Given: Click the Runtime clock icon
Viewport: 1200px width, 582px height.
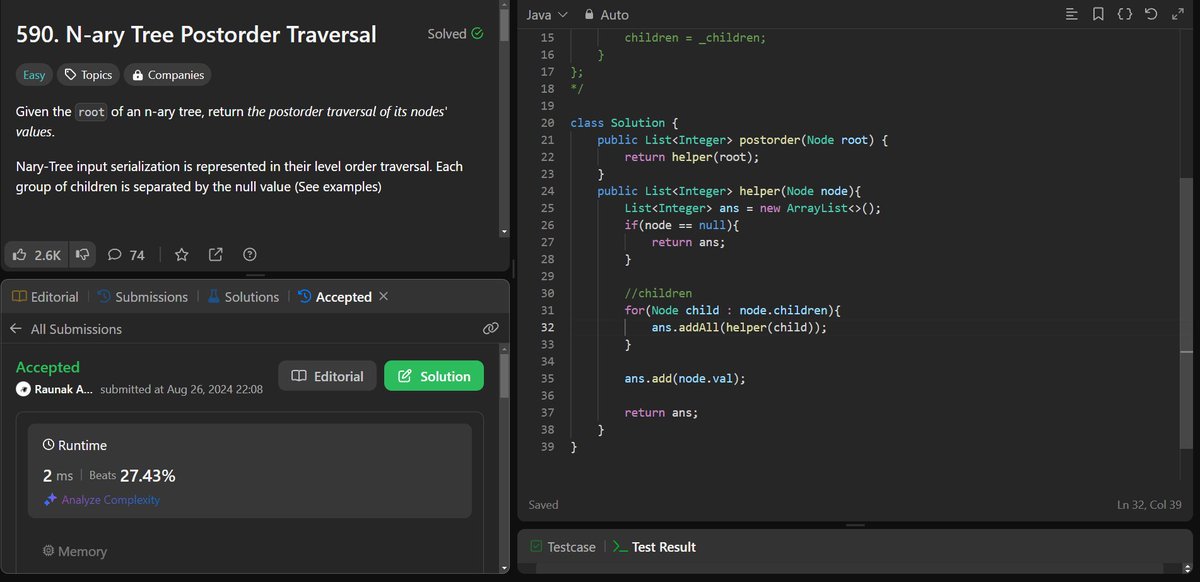Looking at the screenshot, I should (49, 445).
